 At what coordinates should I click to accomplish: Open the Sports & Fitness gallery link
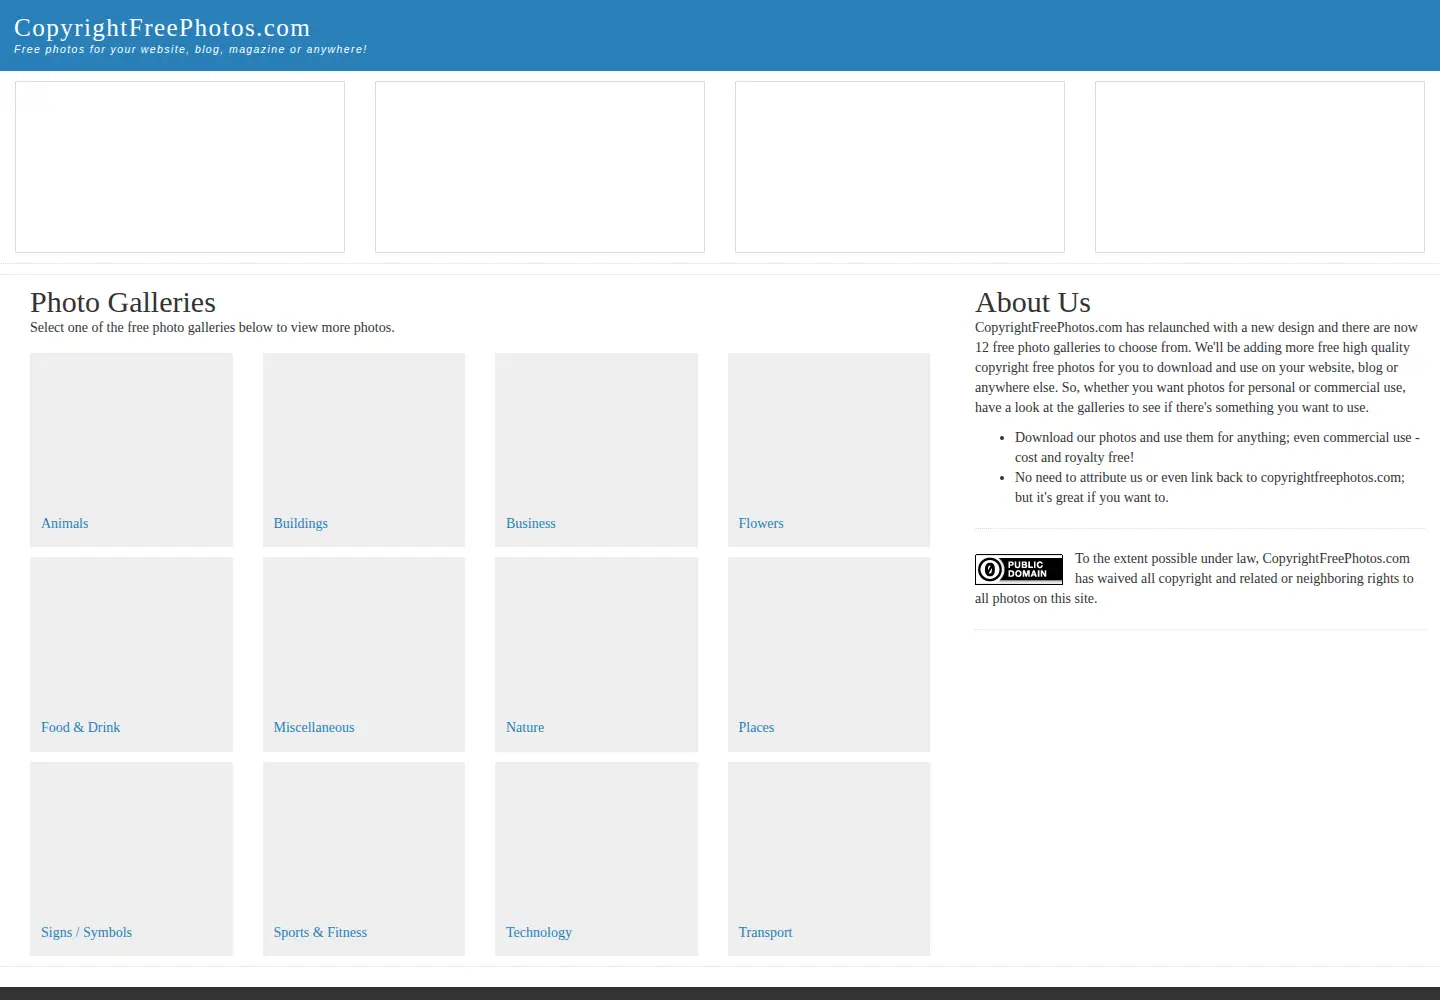coord(320,932)
